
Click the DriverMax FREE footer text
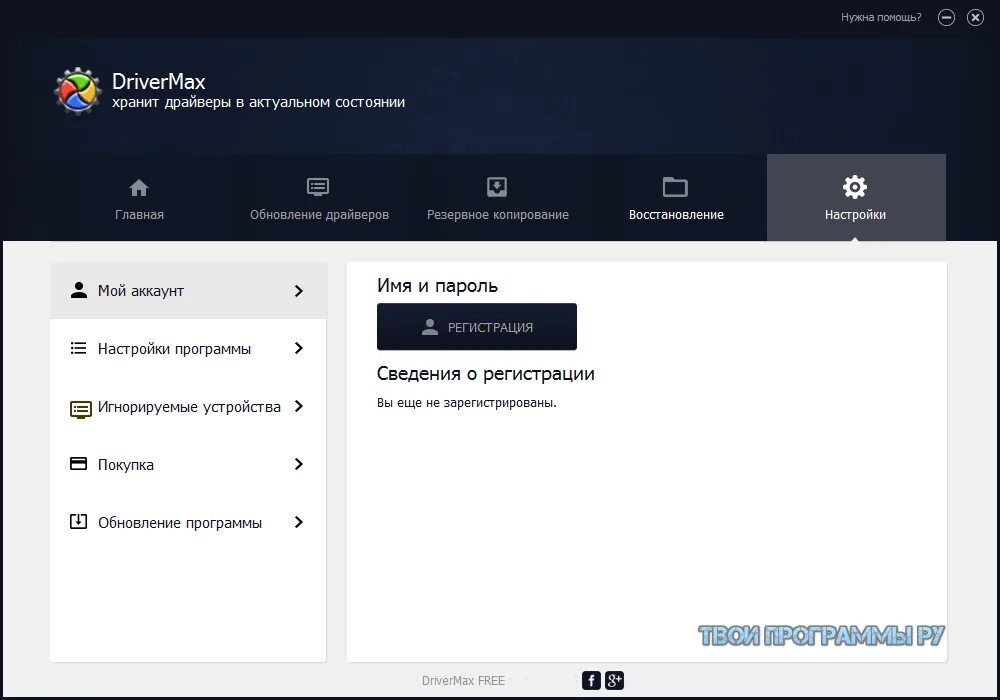pyautogui.click(x=463, y=681)
